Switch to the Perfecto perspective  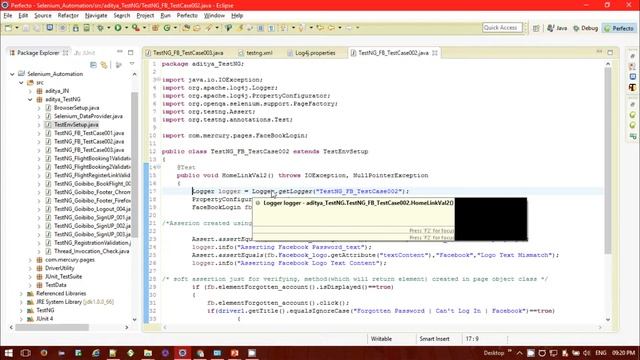coord(619,28)
